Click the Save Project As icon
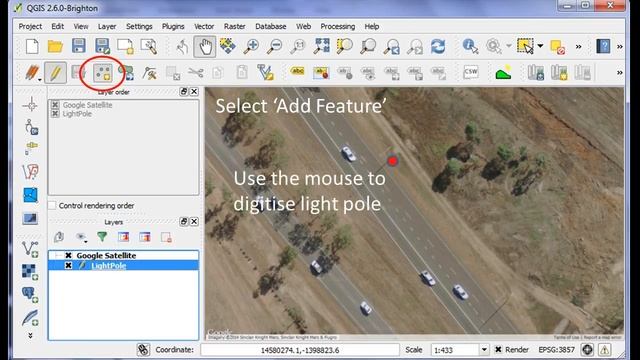Image resolution: width=640 pixels, height=360 pixels. (102, 46)
